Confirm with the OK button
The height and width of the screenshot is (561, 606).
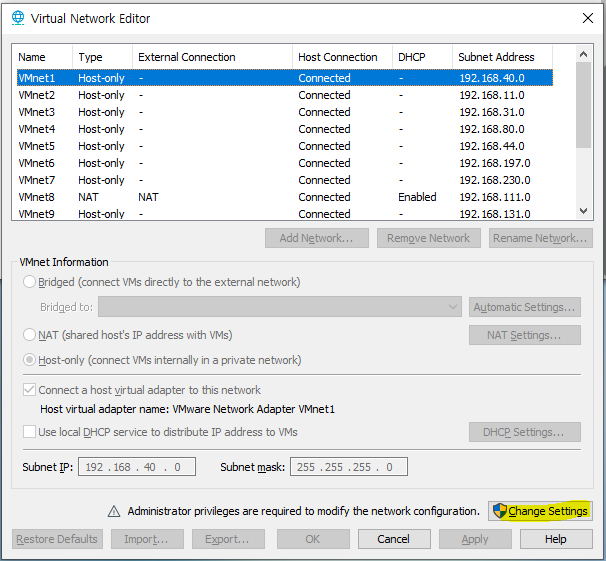(x=313, y=539)
